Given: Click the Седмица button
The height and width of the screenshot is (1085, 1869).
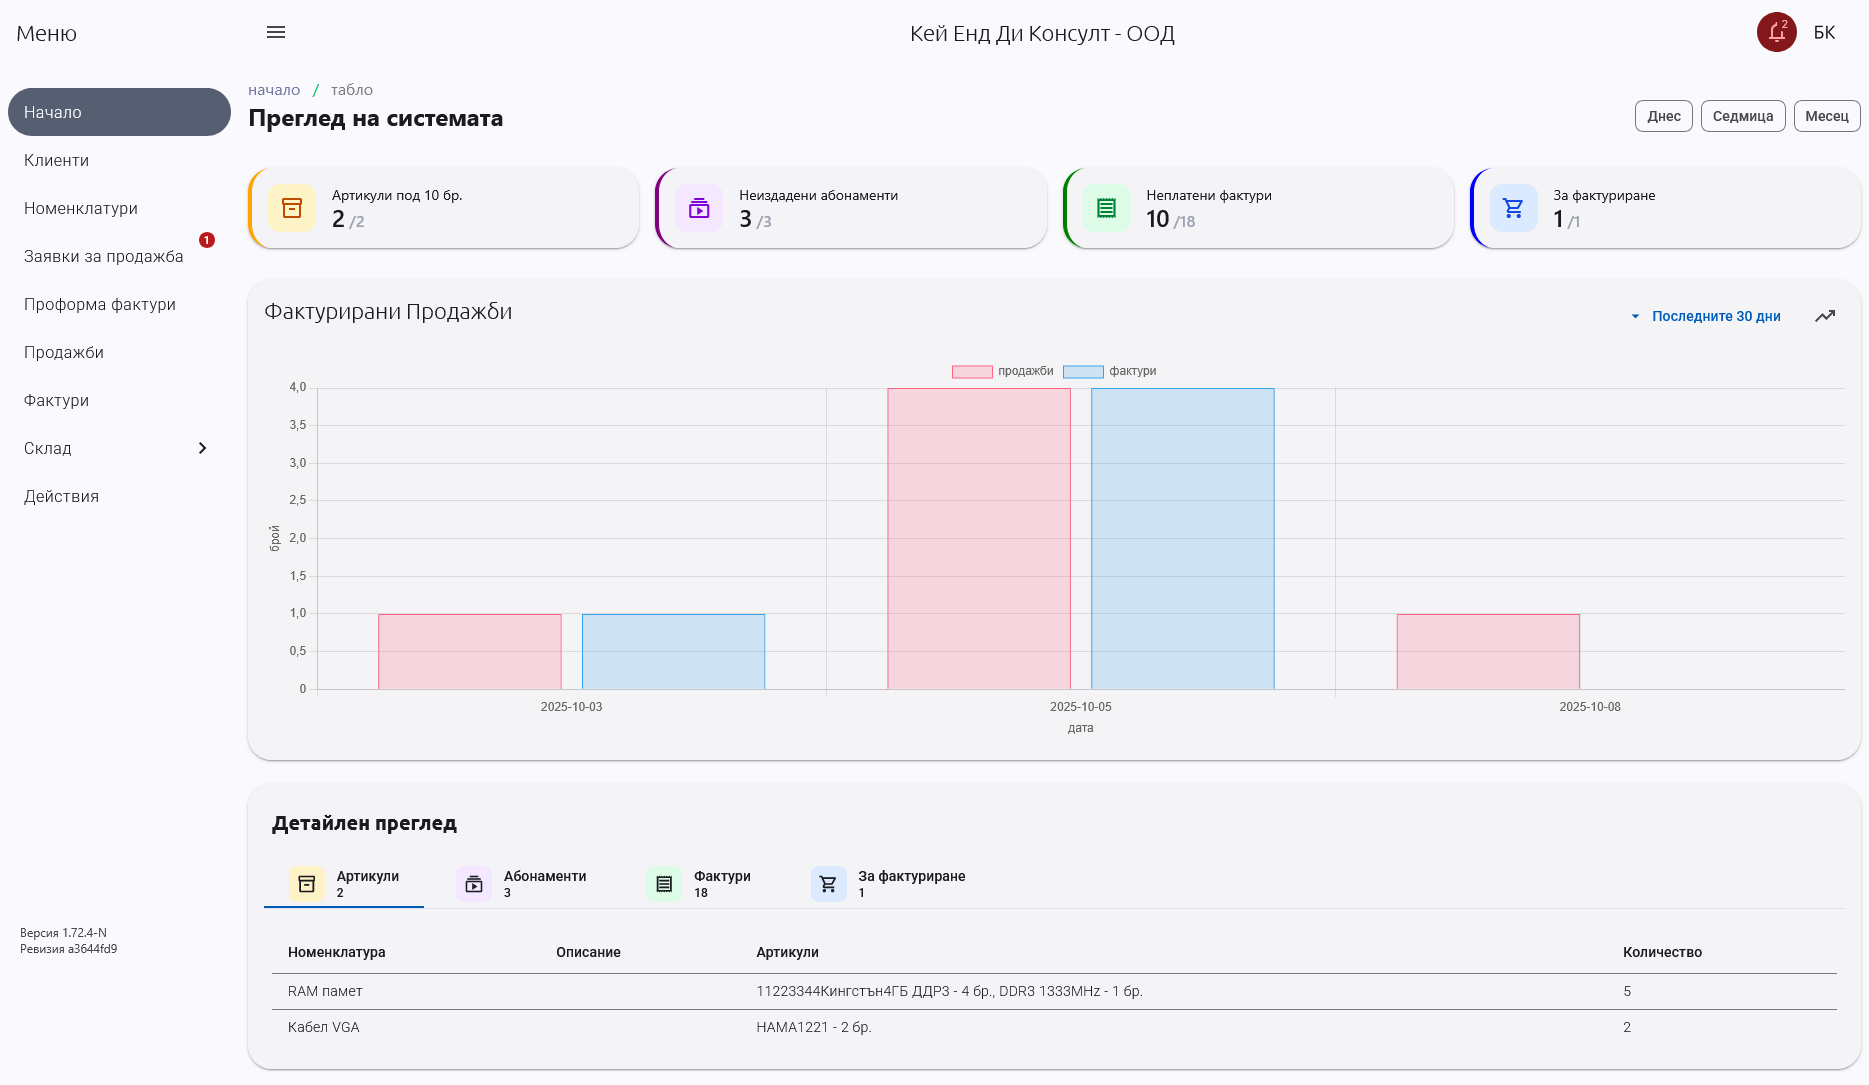Looking at the screenshot, I should click(1743, 115).
